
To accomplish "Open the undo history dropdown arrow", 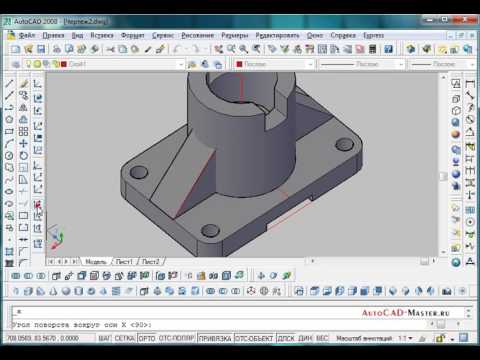I will coord(186,49).
